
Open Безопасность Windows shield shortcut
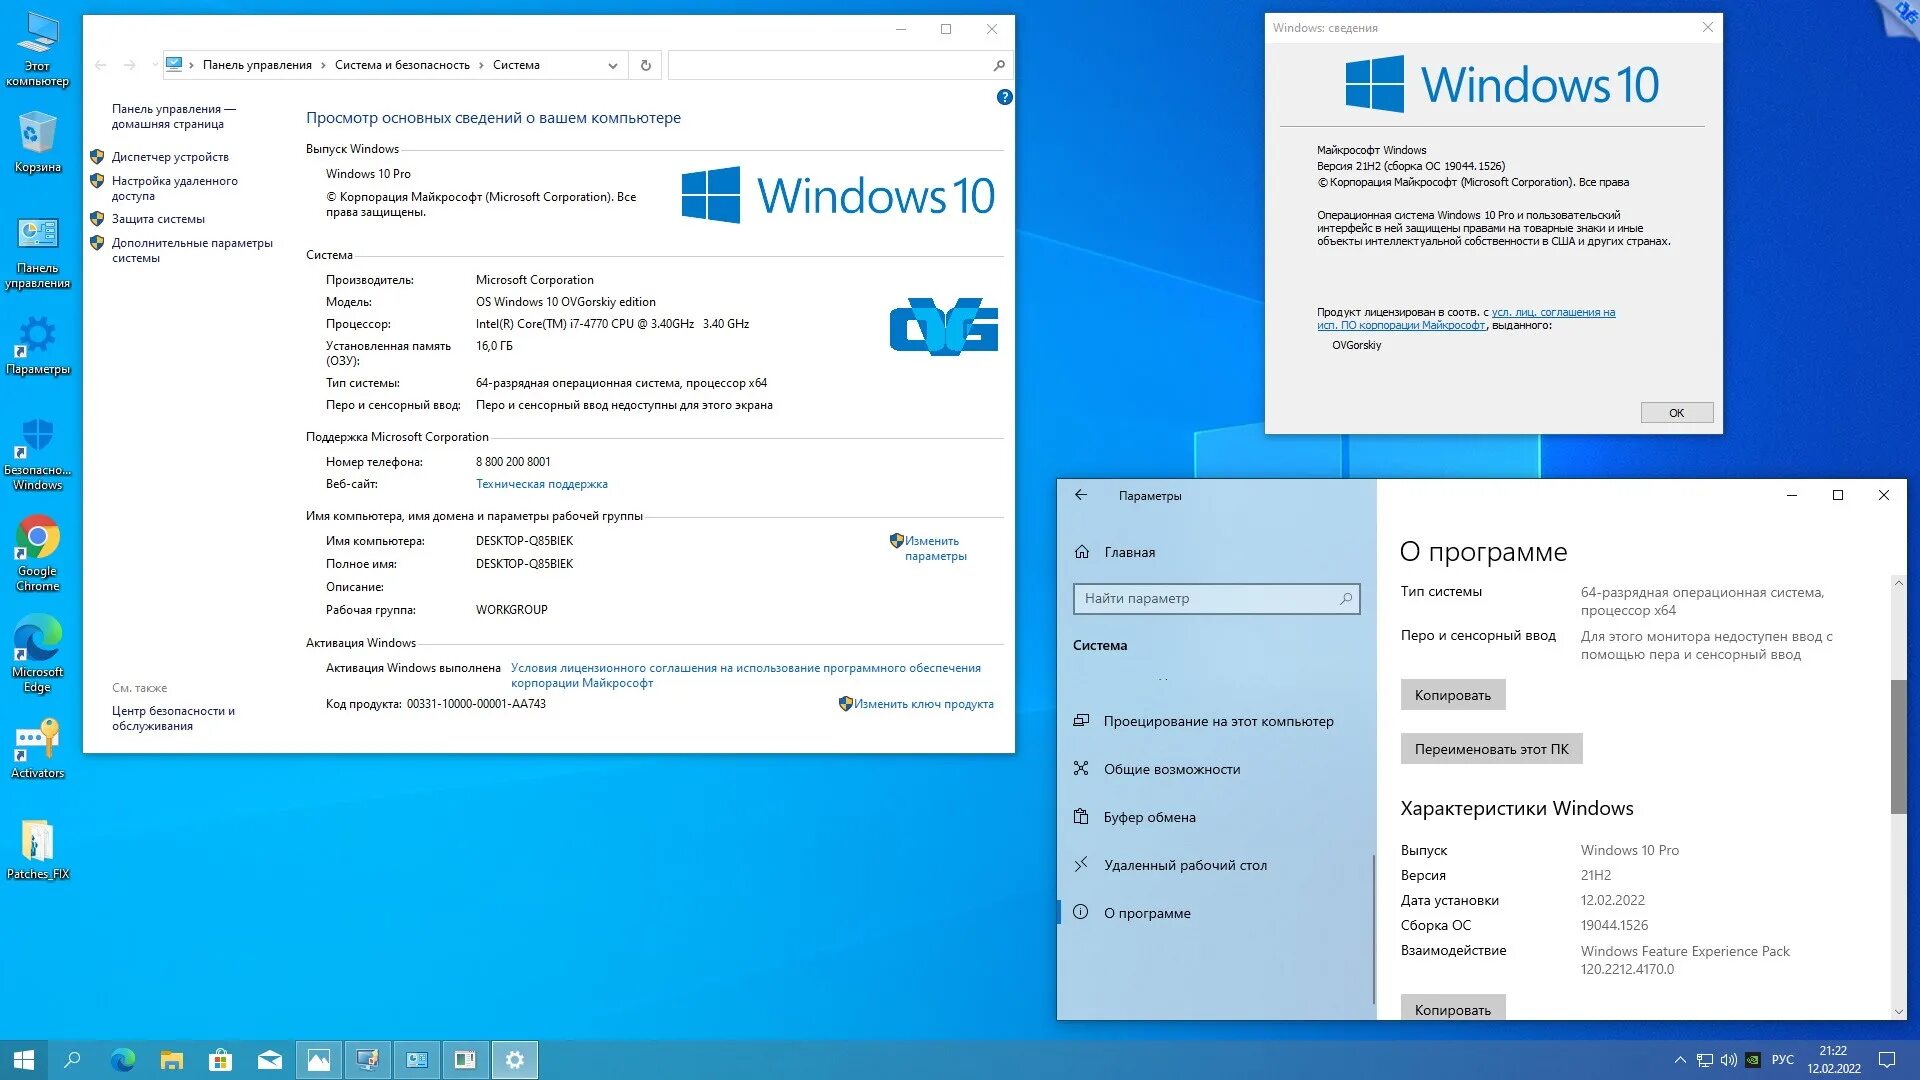point(37,455)
